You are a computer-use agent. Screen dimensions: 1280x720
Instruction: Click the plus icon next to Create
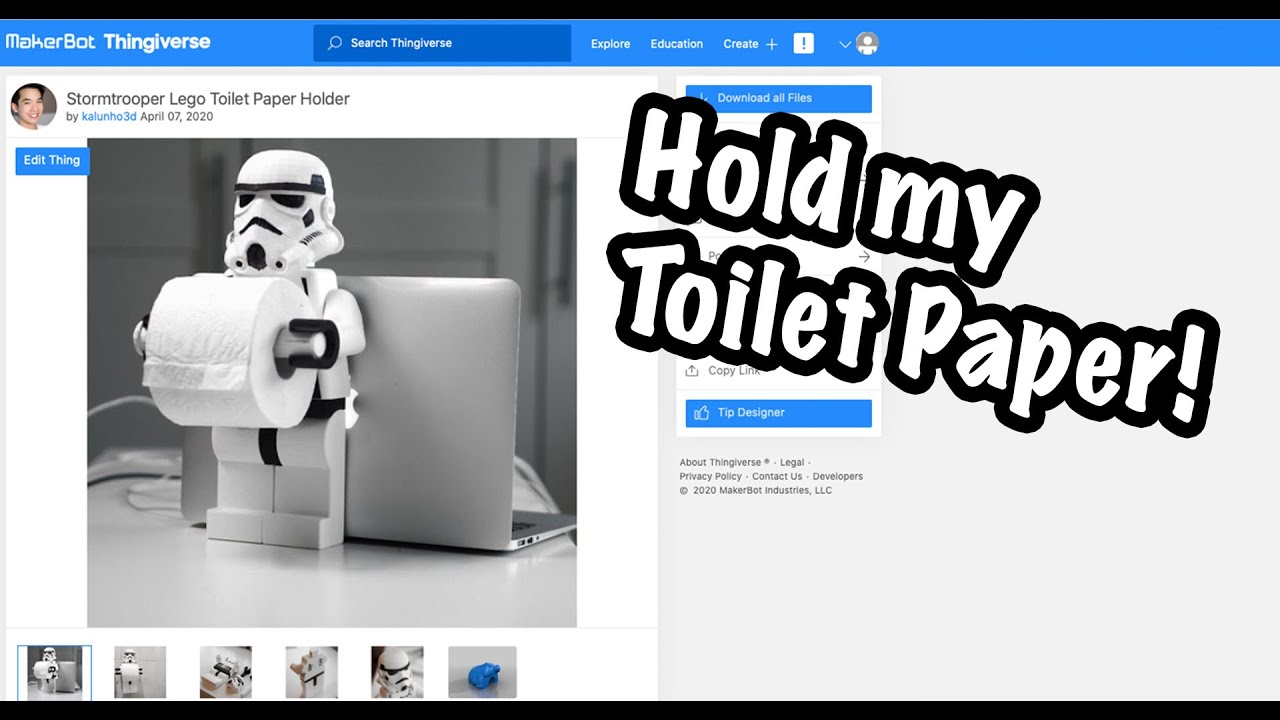coord(771,44)
